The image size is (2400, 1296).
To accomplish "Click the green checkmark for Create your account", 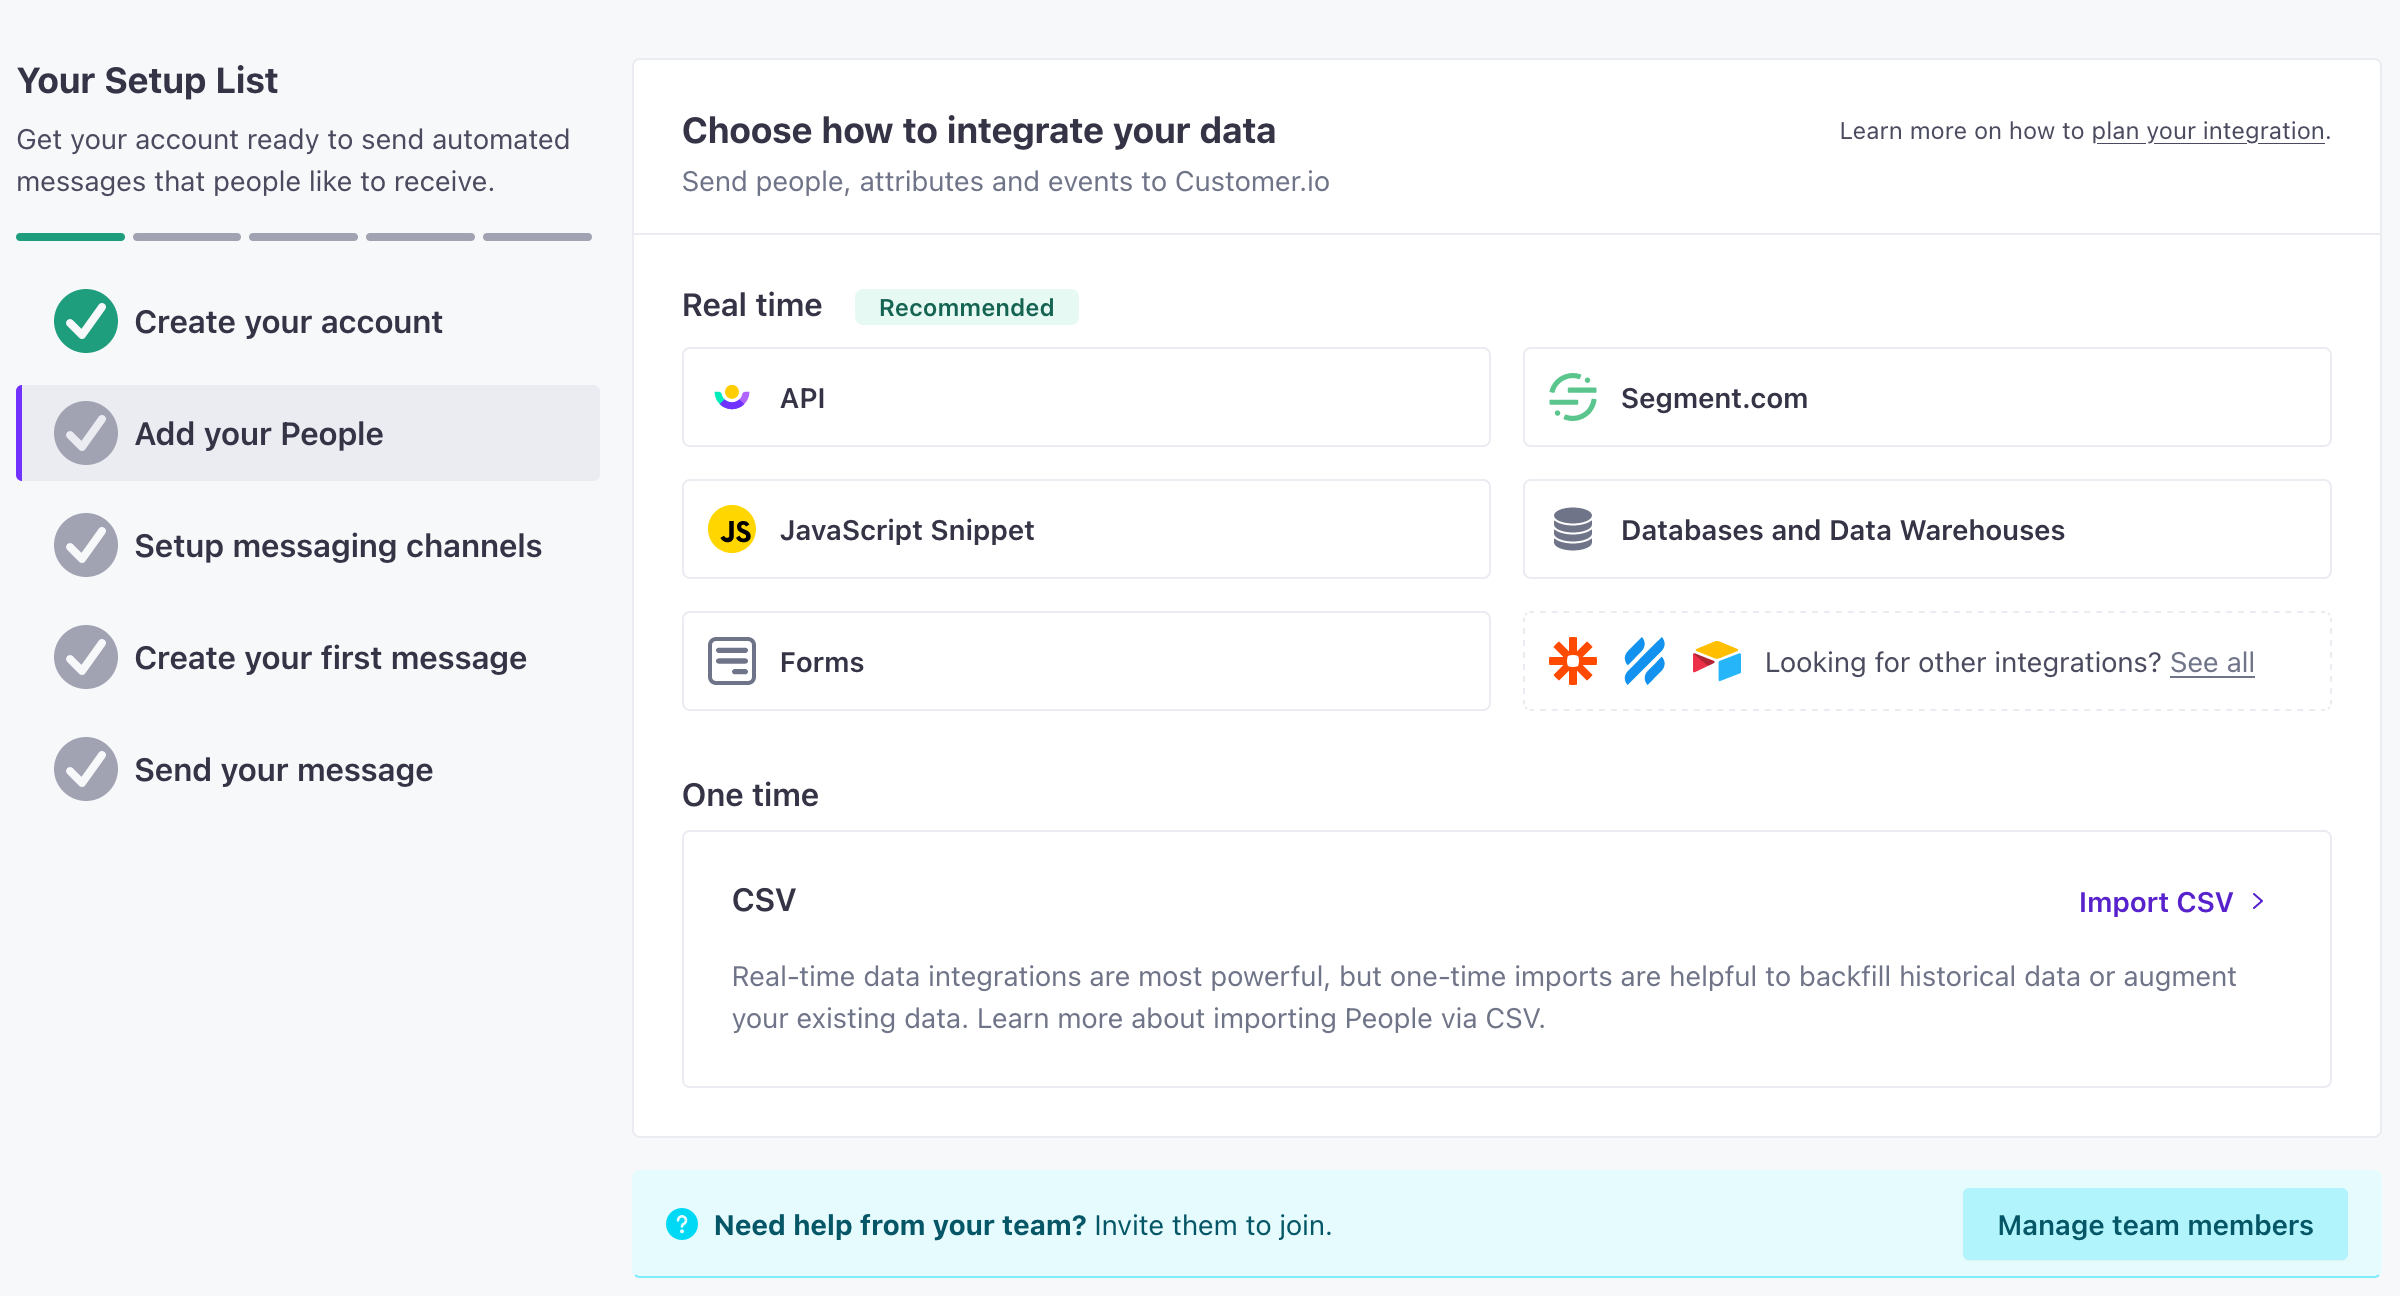I will click(x=86, y=321).
